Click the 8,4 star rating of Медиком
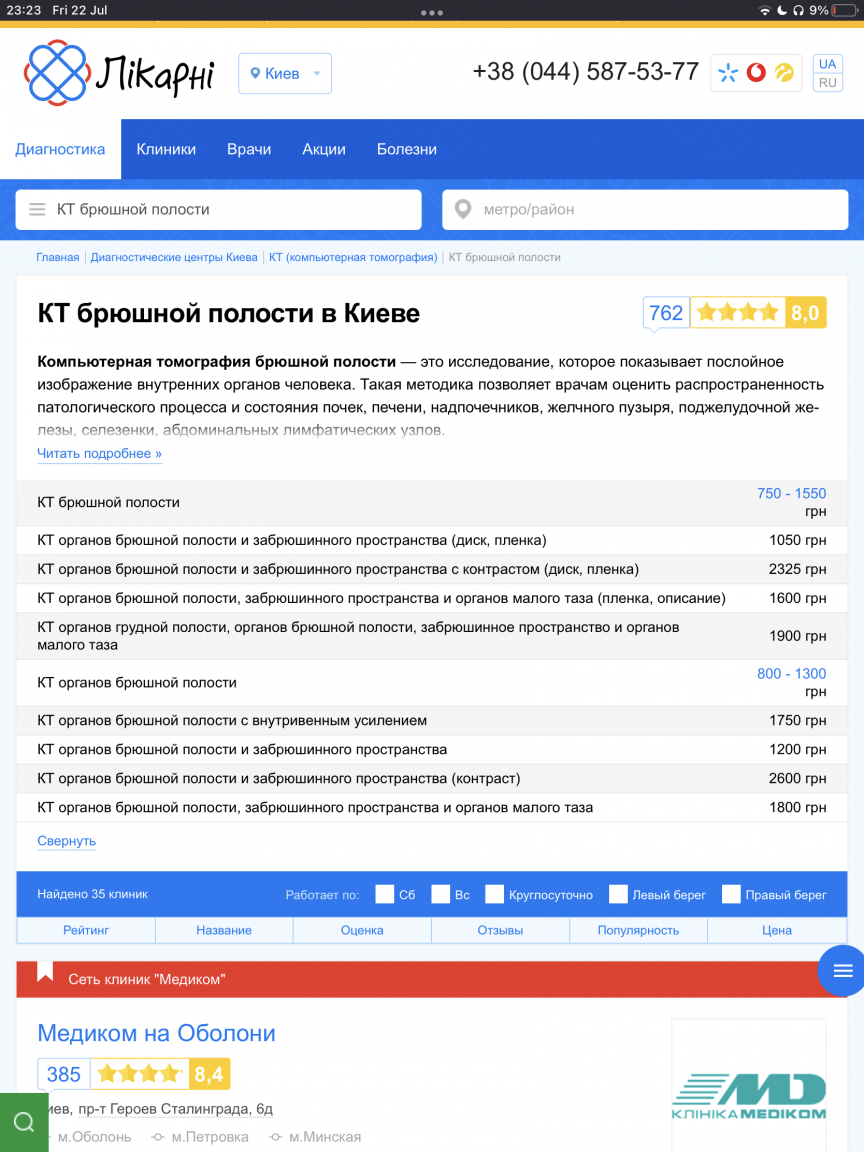 [160, 1074]
